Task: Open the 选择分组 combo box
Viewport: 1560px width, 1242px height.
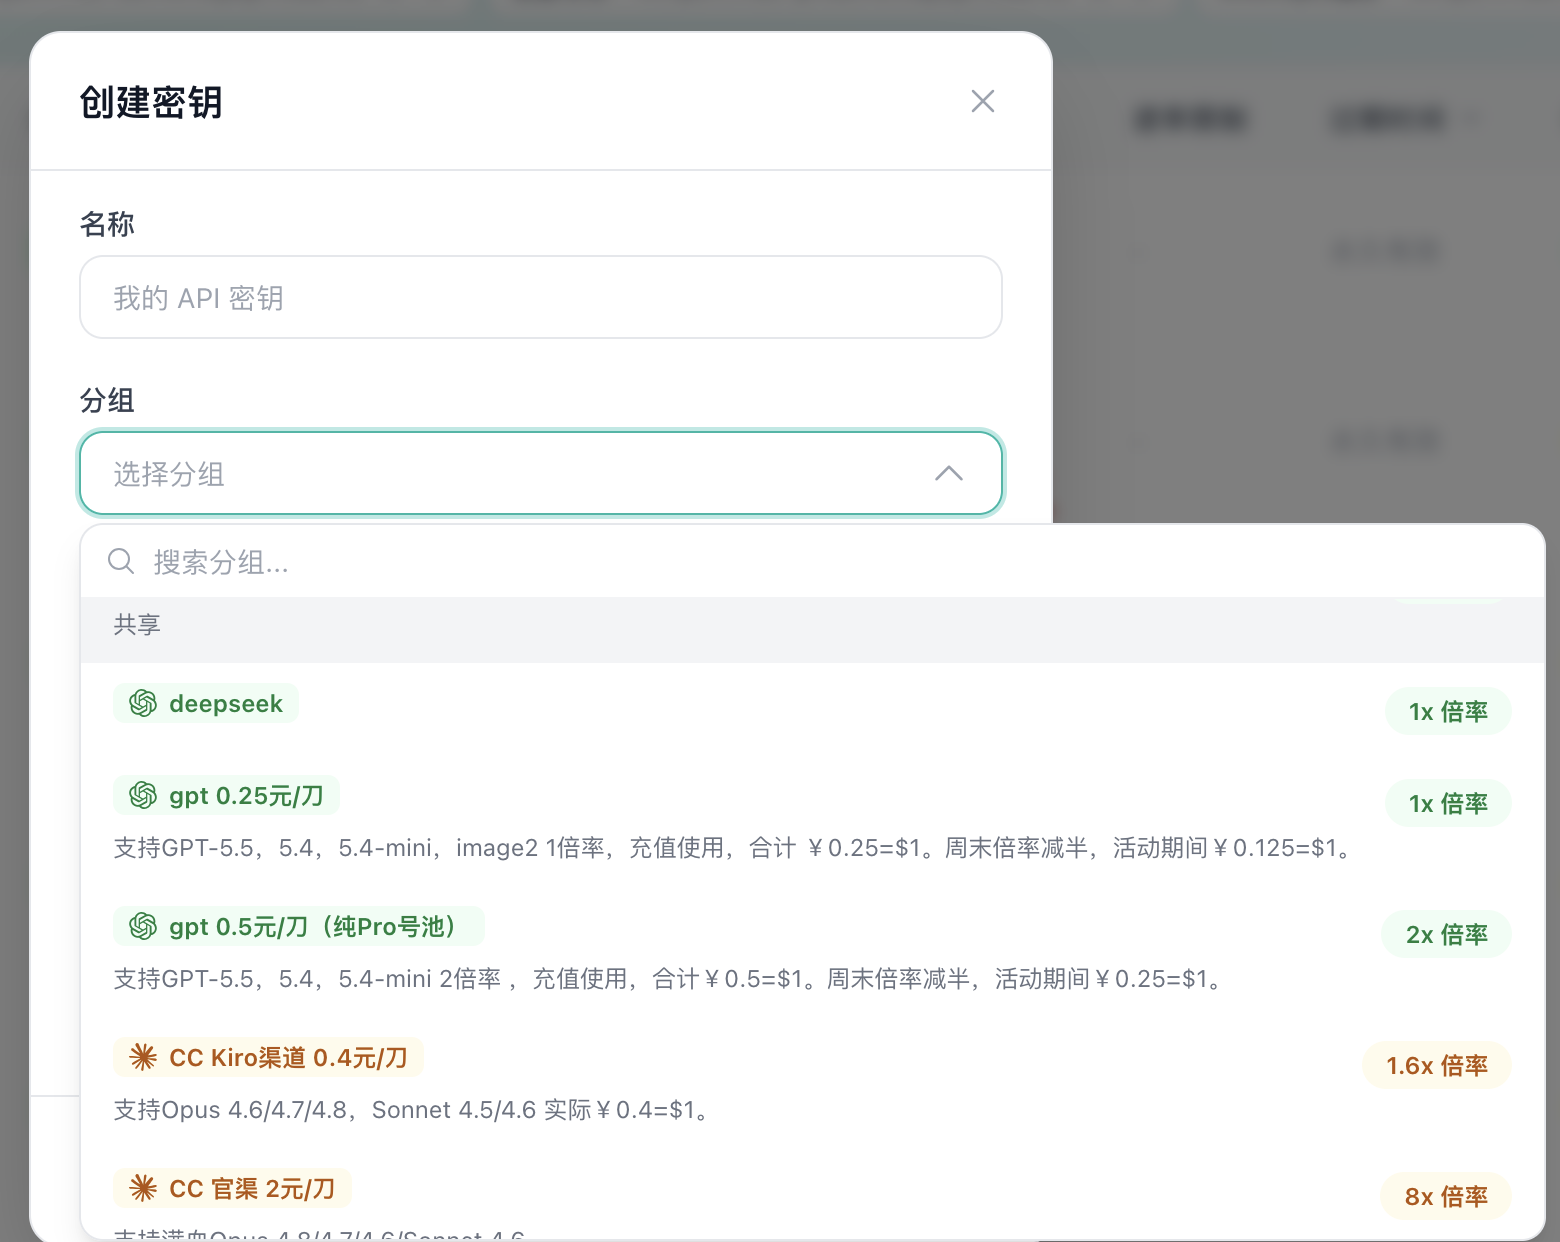Action: point(541,473)
